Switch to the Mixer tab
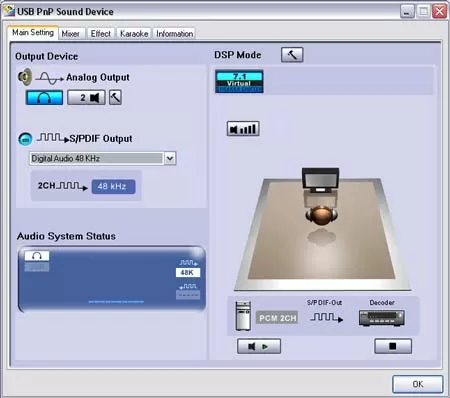The image size is (450, 398). pos(71,34)
